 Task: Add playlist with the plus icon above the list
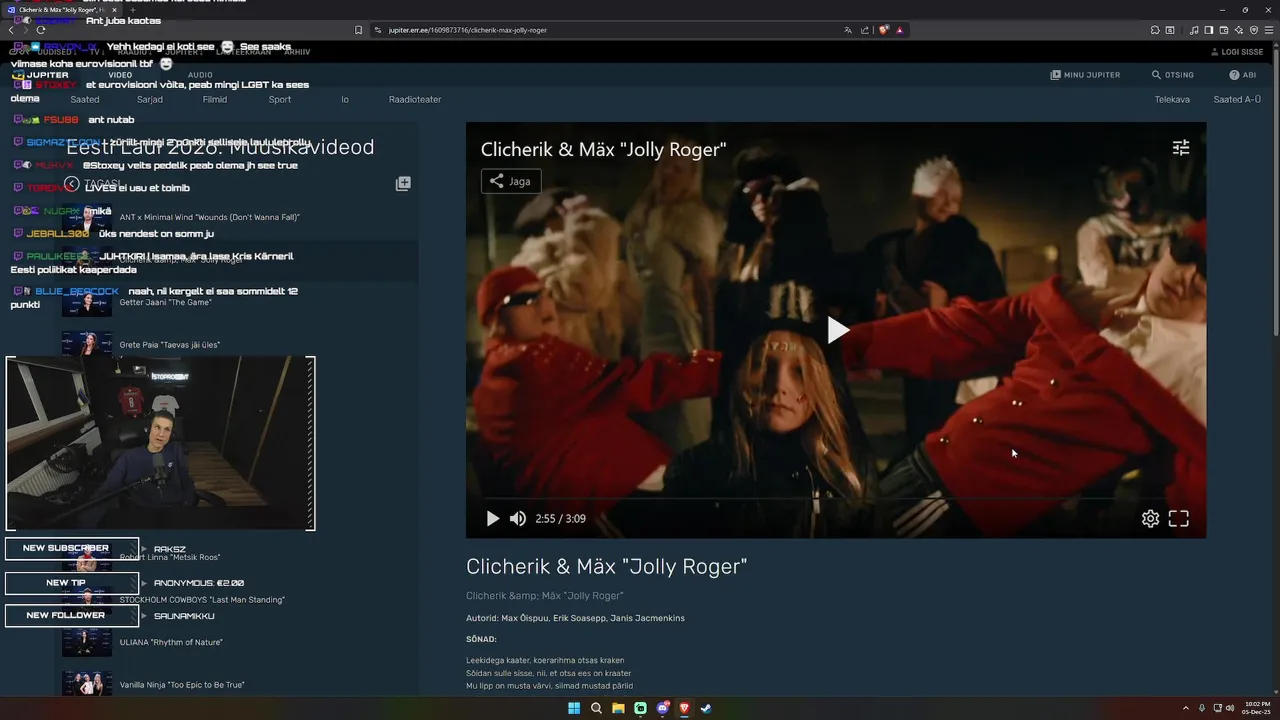pyautogui.click(x=403, y=184)
